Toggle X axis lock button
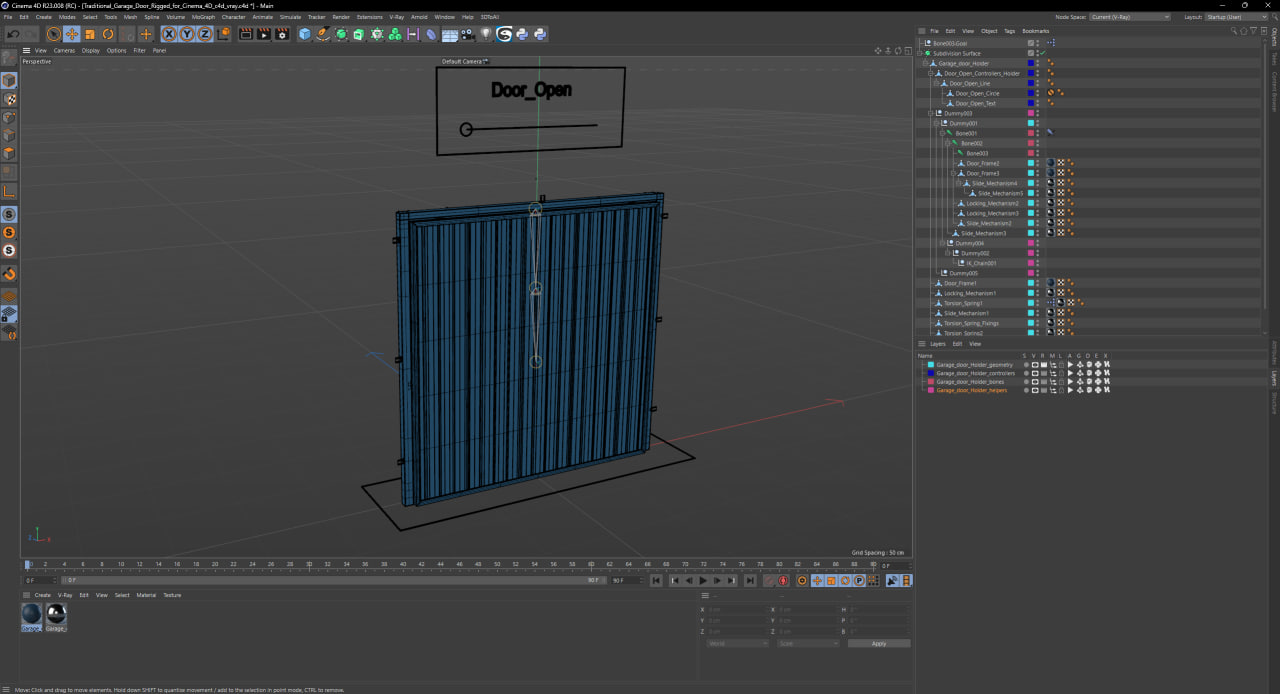The height and width of the screenshot is (694, 1280). 169,34
